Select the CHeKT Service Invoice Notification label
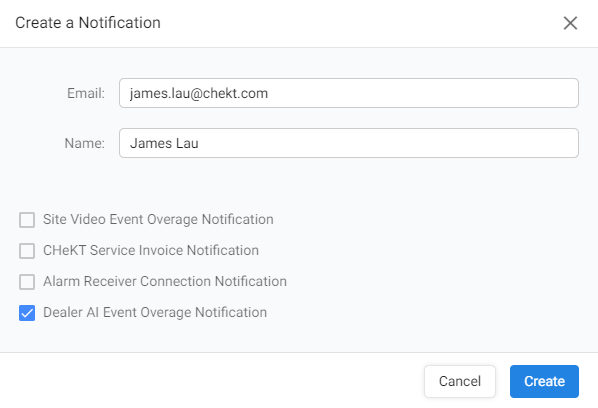 pyautogui.click(x=151, y=251)
